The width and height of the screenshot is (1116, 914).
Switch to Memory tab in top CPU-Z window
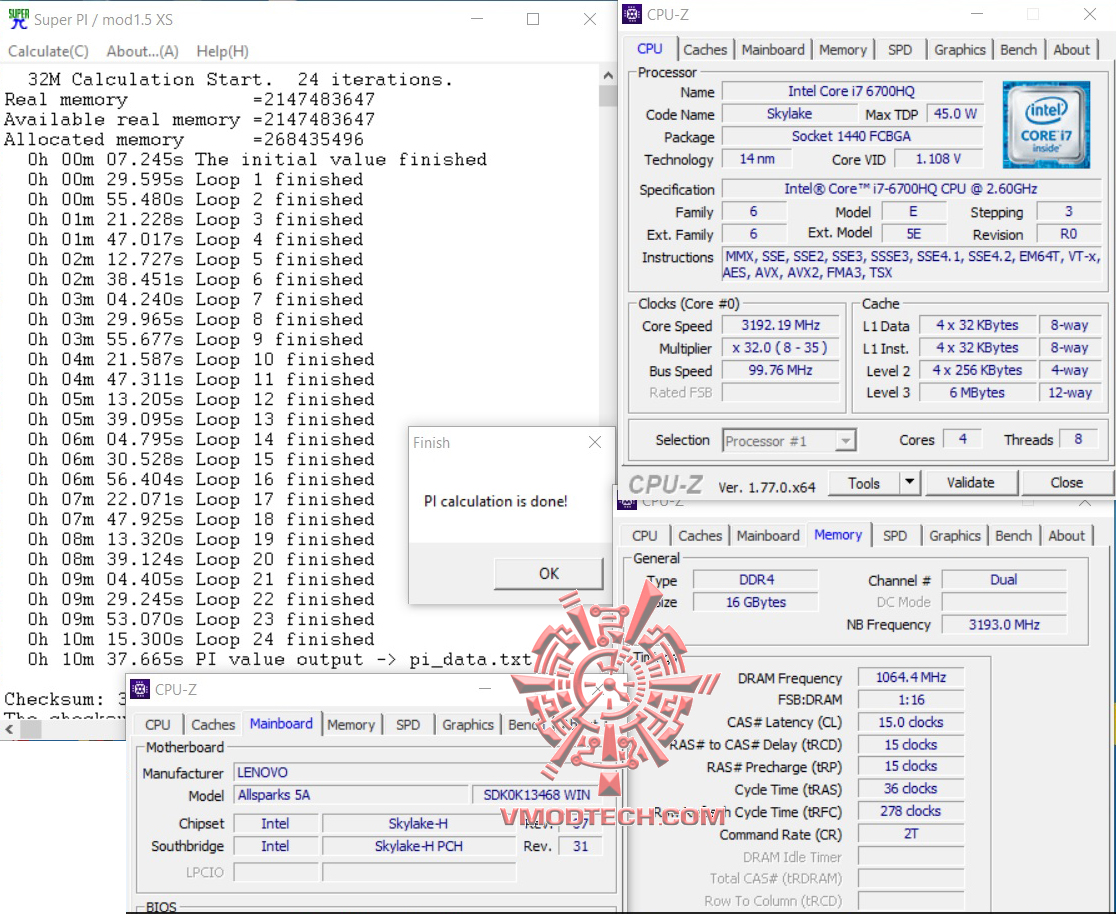tap(843, 49)
